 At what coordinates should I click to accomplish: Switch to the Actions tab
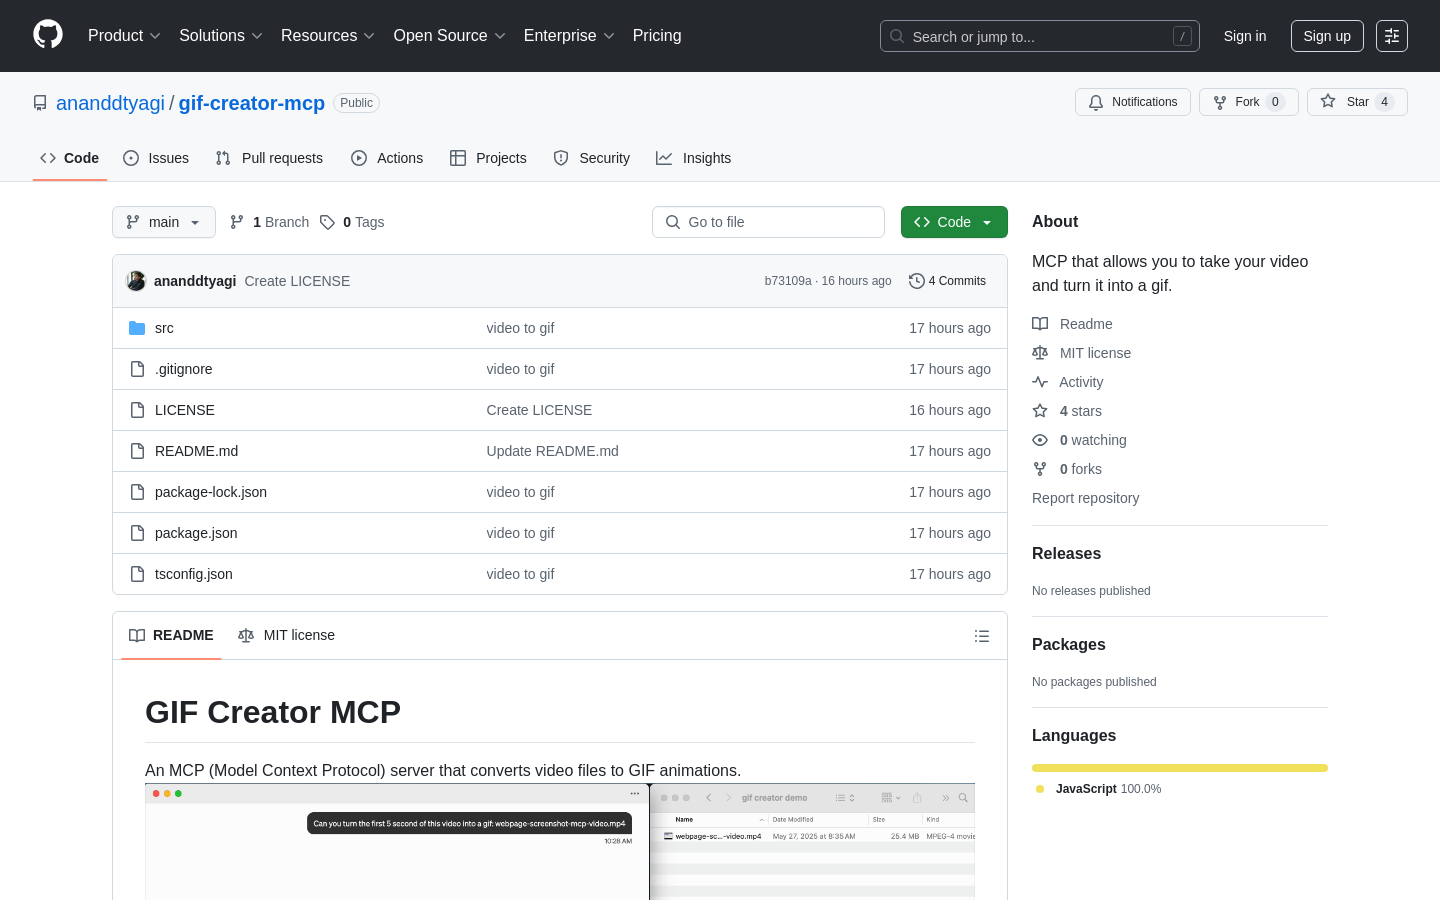click(x=387, y=158)
